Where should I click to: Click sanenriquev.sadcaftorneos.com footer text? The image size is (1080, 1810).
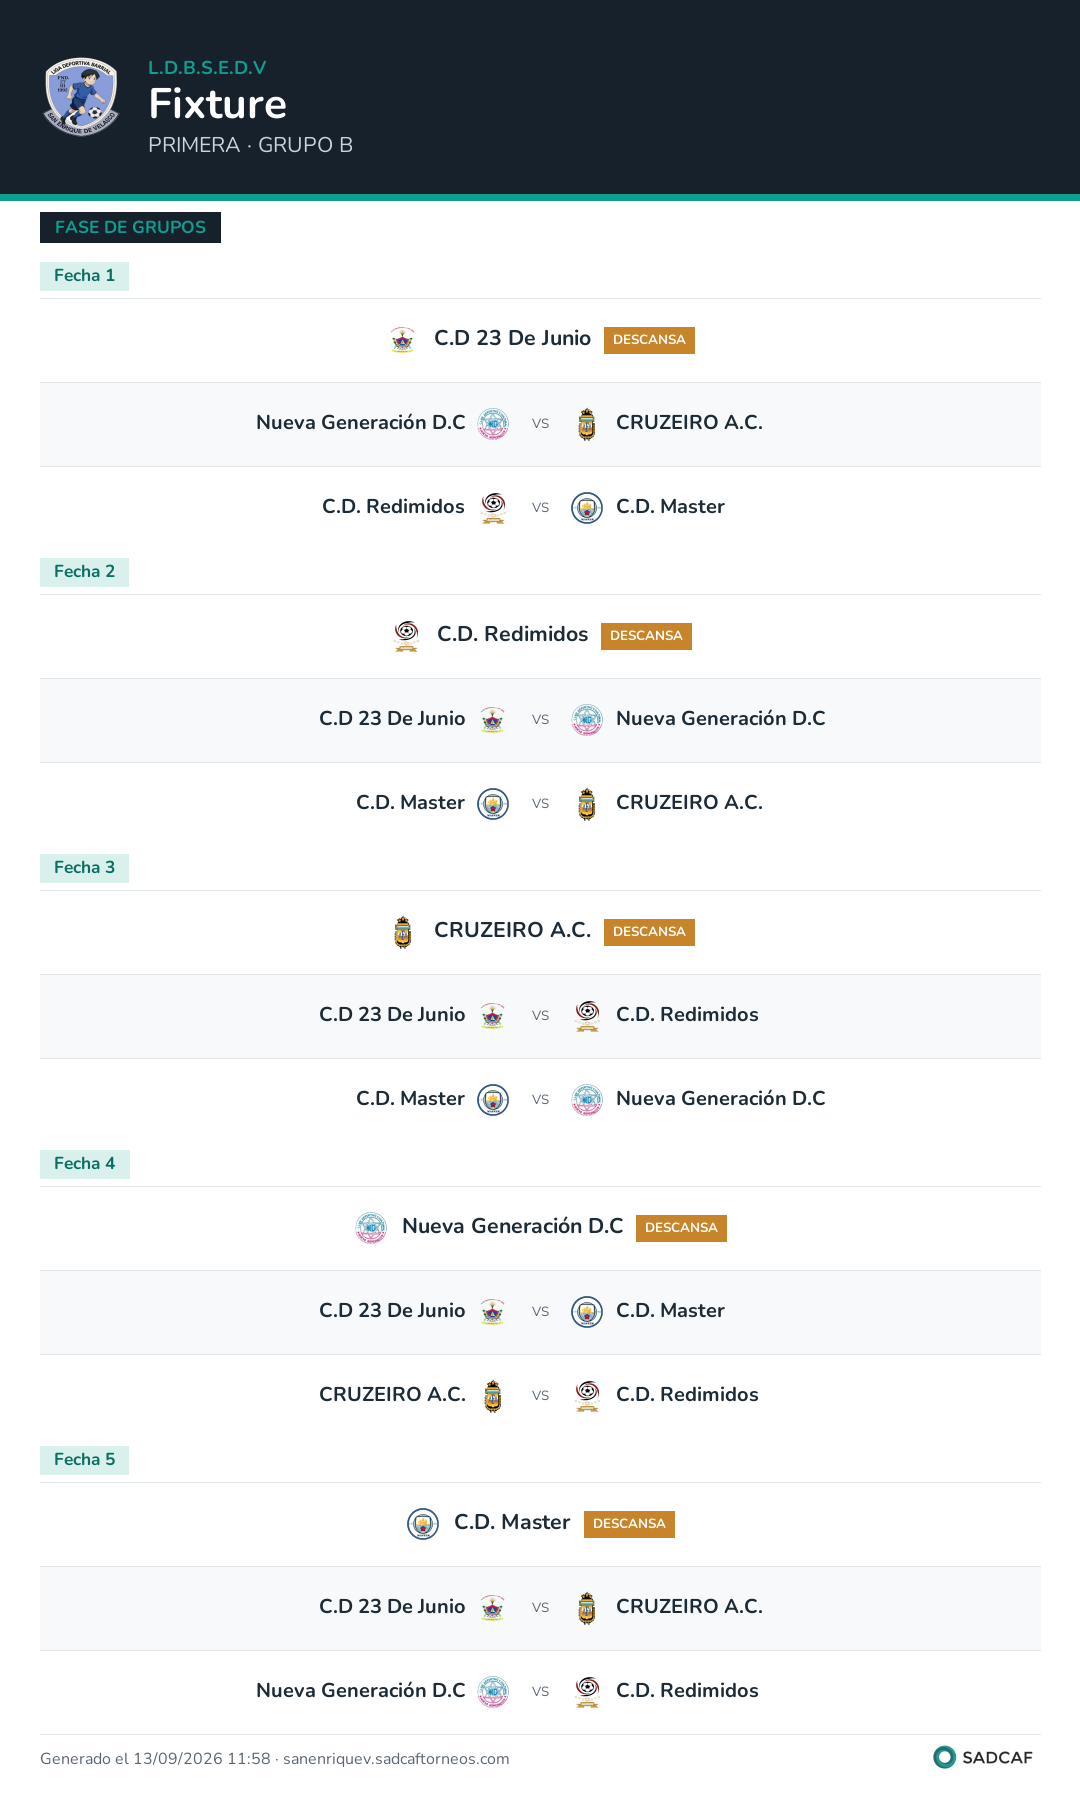click(396, 1759)
